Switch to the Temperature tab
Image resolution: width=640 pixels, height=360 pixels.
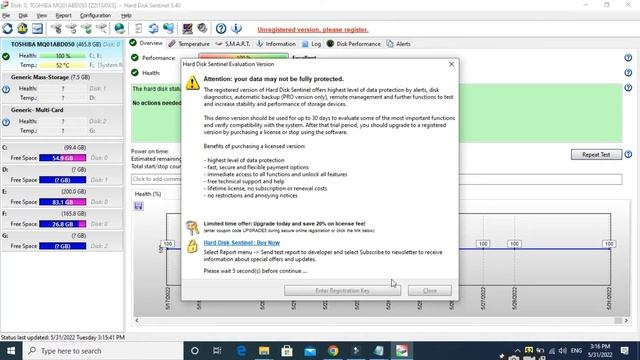(x=189, y=44)
